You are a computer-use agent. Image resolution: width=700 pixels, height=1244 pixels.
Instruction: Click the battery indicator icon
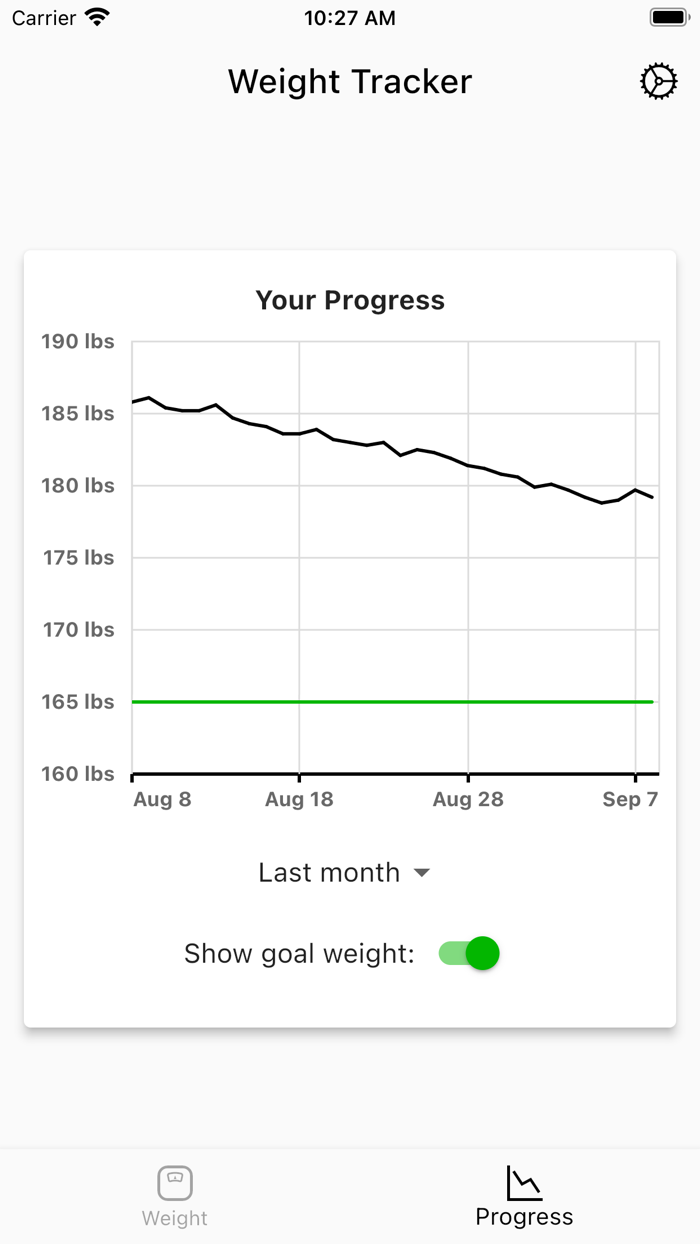tap(668, 16)
